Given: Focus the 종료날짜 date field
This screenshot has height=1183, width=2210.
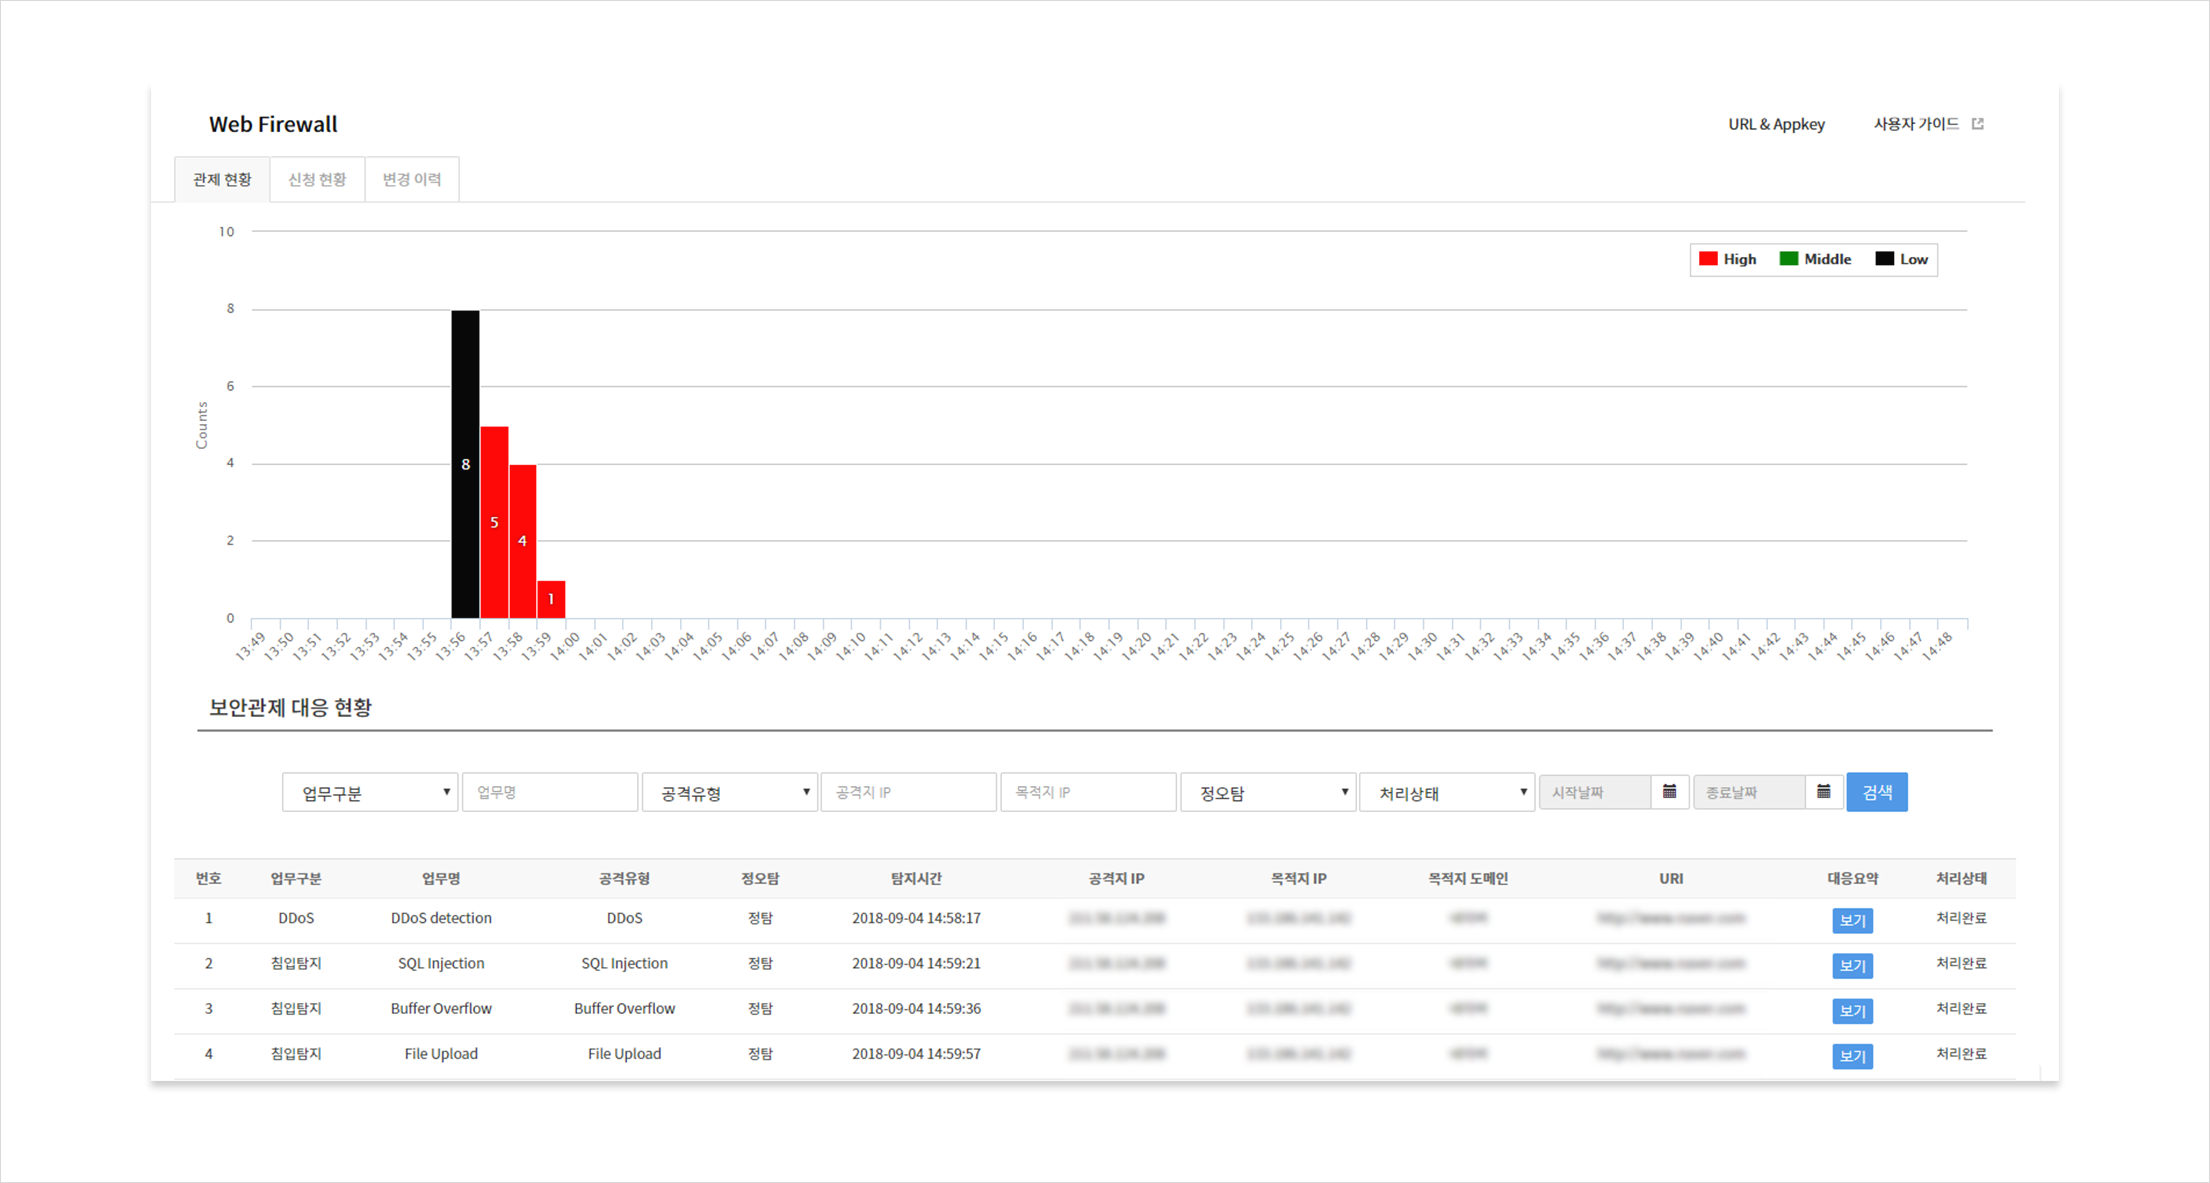Looking at the screenshot, I should point(1749,792).
